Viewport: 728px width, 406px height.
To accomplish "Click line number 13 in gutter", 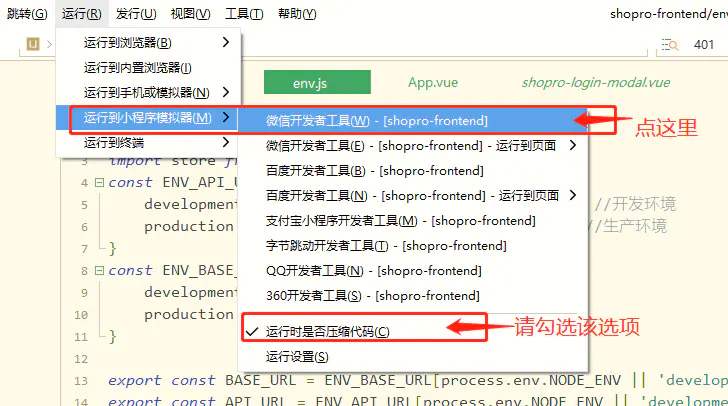I will pos(81,381).
